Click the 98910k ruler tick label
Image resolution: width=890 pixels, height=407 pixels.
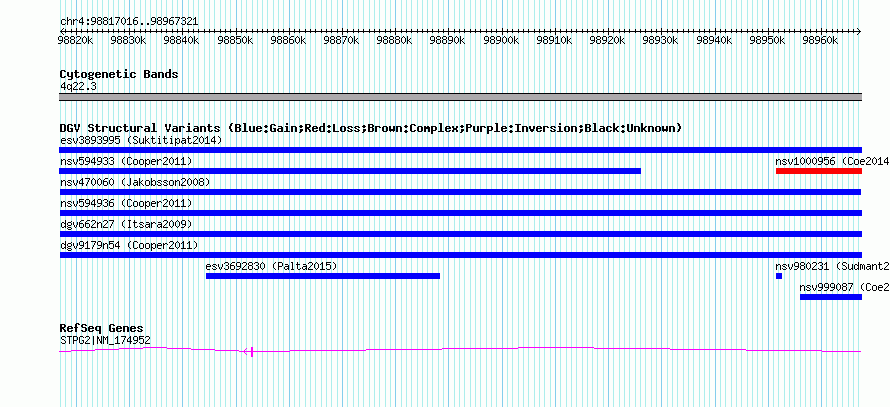point(555,40)
